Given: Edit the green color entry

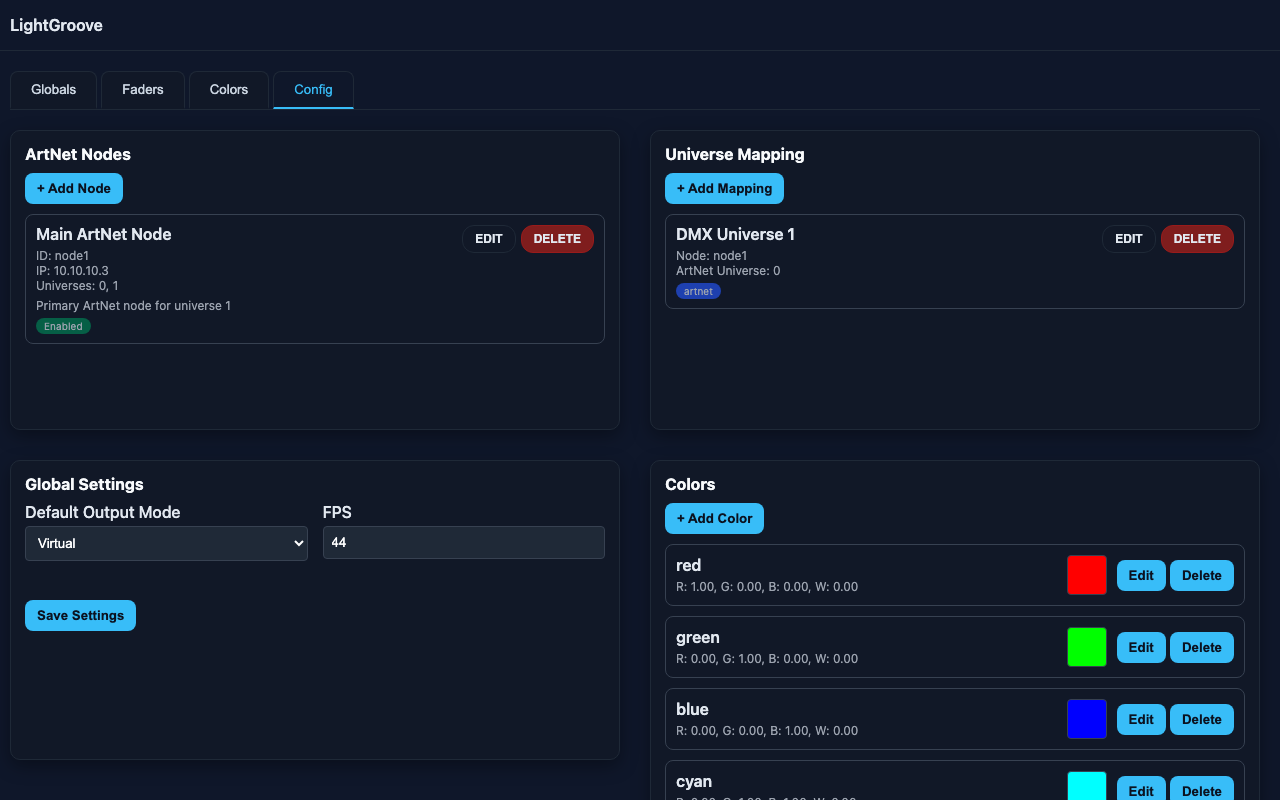Looking at the screenshot, I should [1141, 647].
